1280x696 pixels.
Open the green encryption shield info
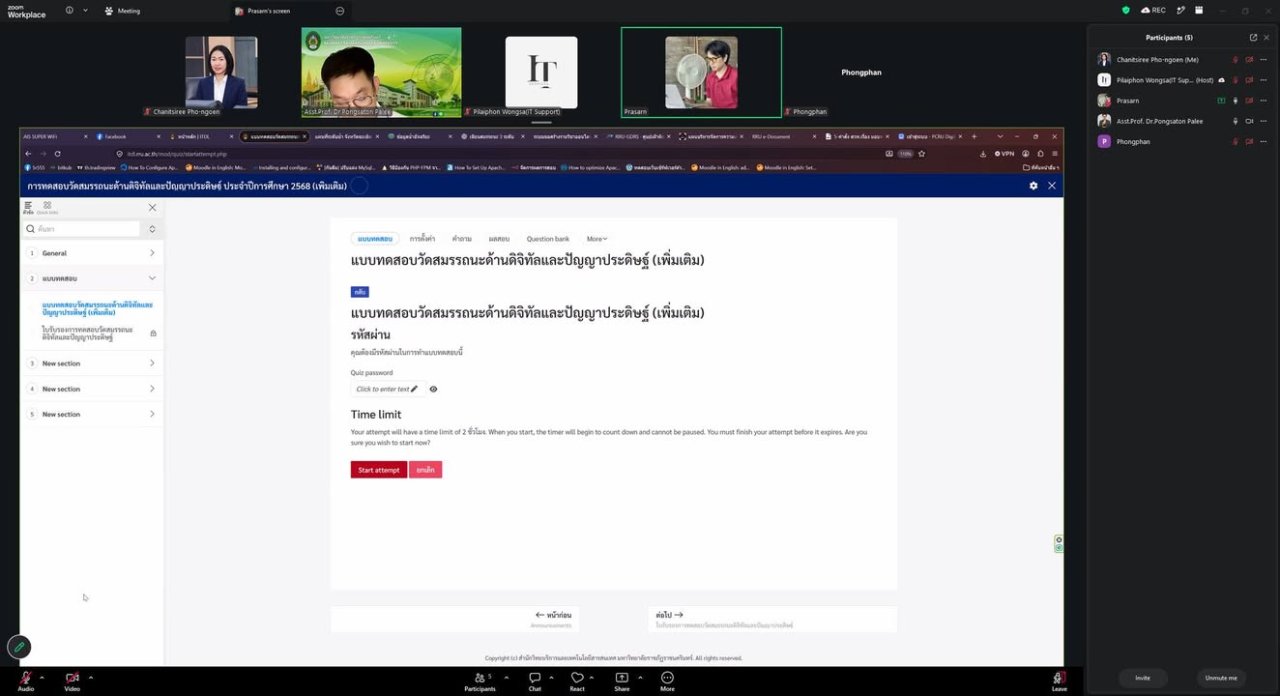point(1126,10)
